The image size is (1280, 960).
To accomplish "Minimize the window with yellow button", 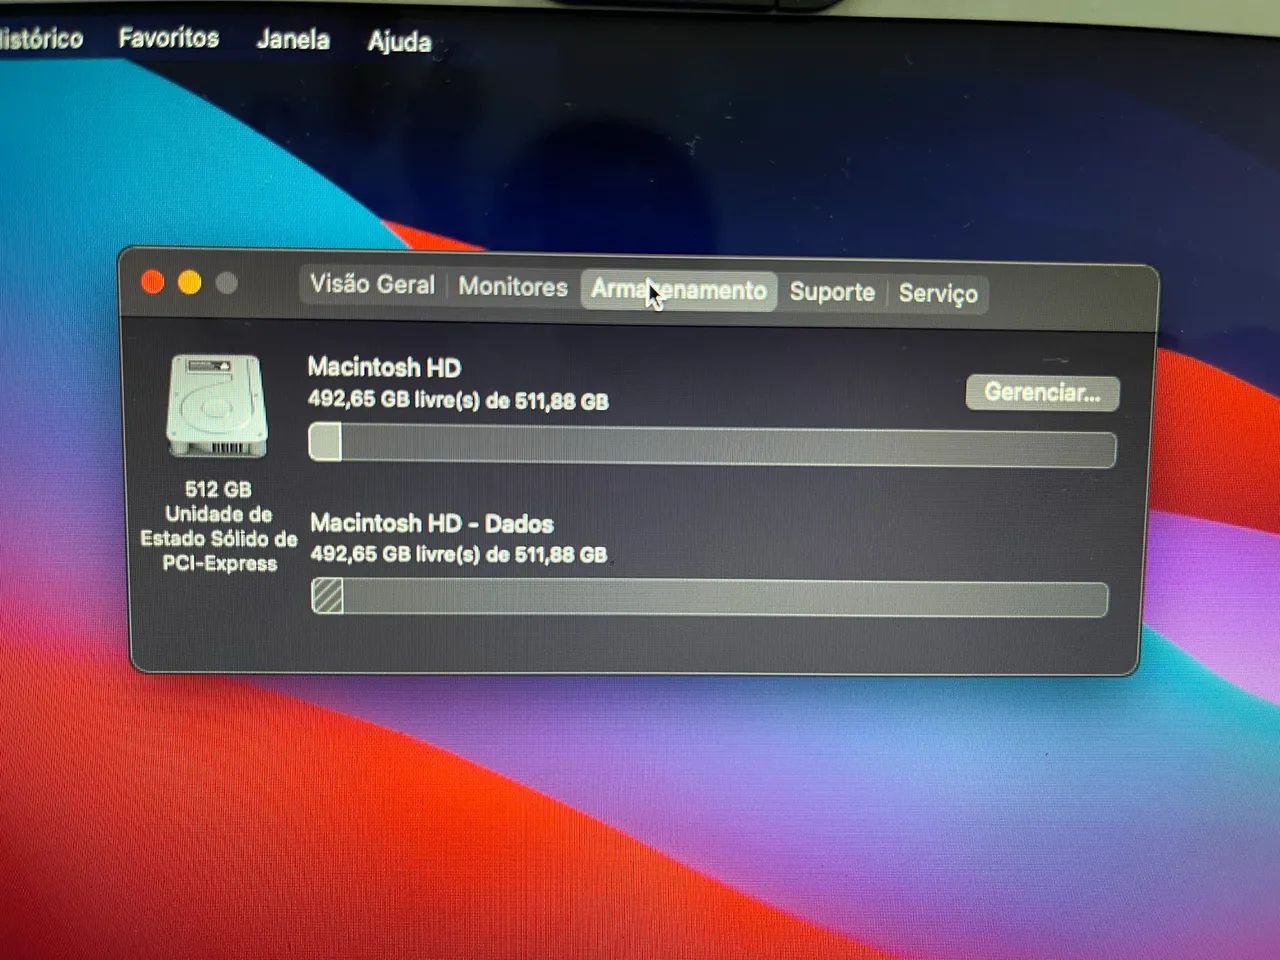I will coord(189,283).
